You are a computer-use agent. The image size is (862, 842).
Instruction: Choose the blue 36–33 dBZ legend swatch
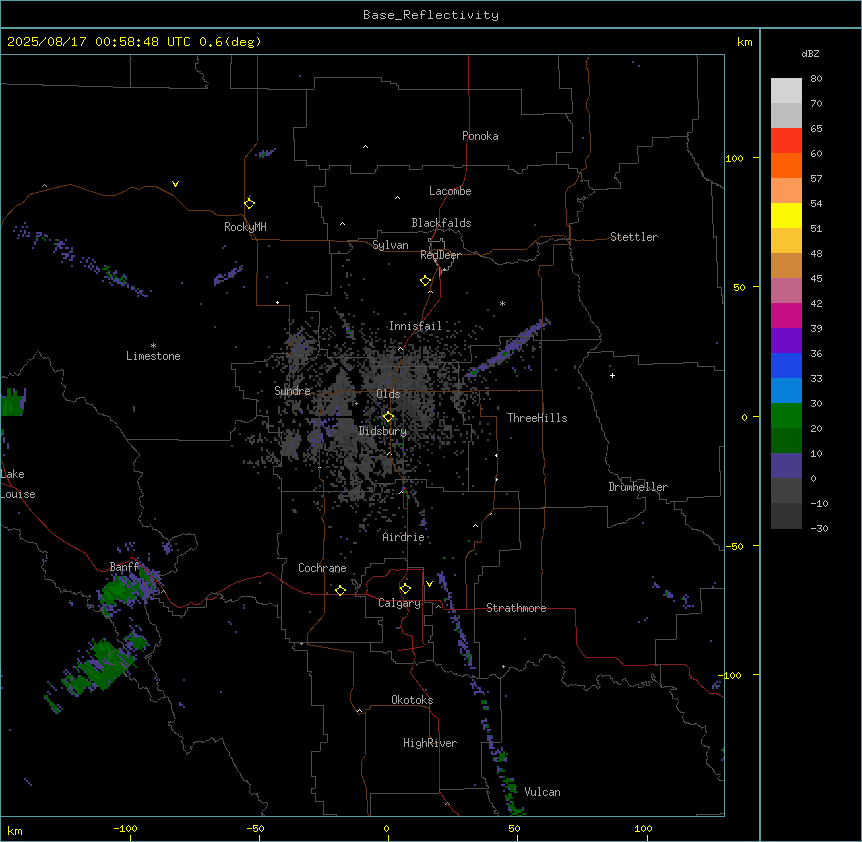coord(786,365)
